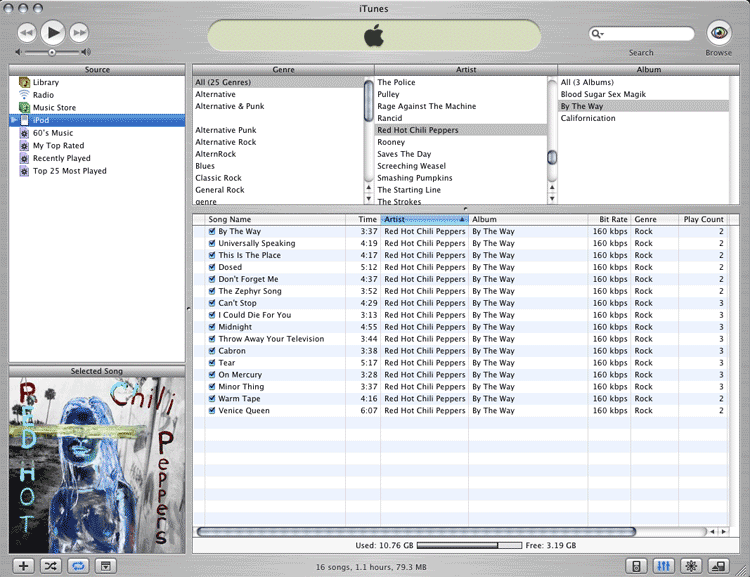750x577 pixels.
Task: Uncheck The Zephyr Song checkbox
Action: tap(212, 291)
